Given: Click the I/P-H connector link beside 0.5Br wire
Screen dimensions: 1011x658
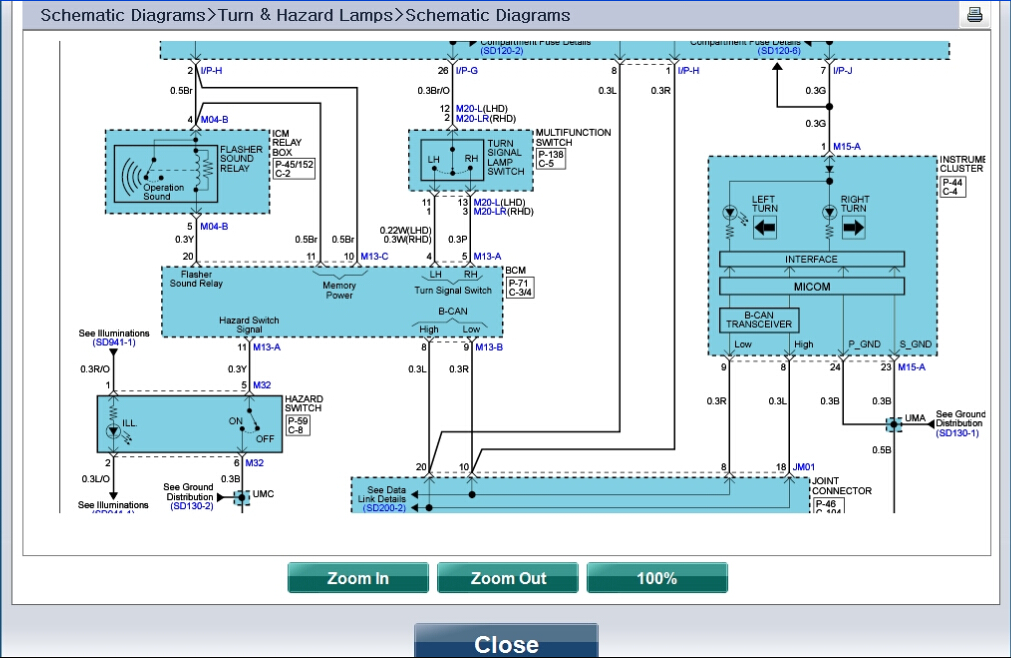Looking at the screenshot, I should coord(211,70).
